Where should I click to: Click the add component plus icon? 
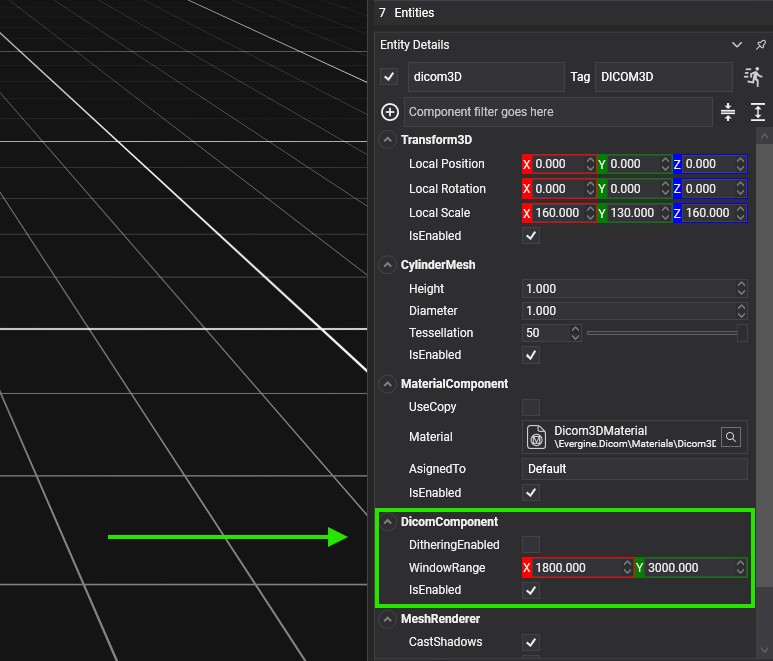[390, 112]
